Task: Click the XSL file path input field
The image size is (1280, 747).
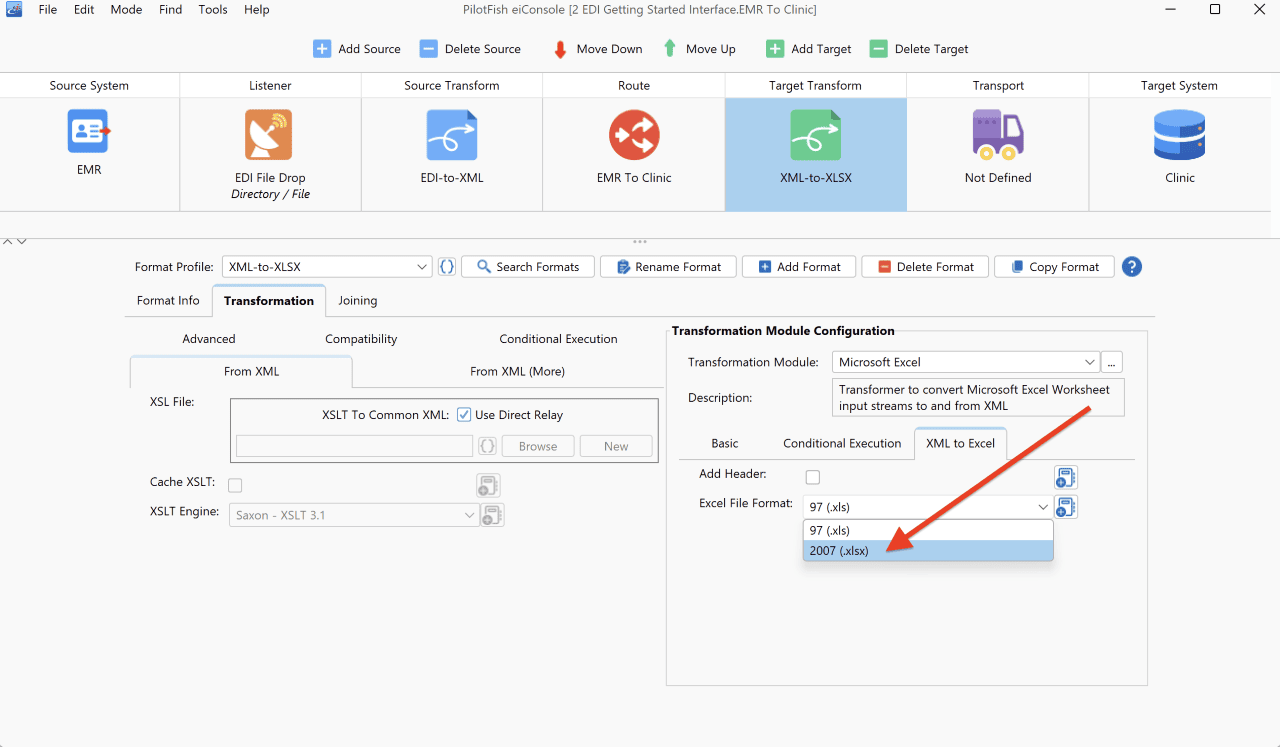Action: 354,446
